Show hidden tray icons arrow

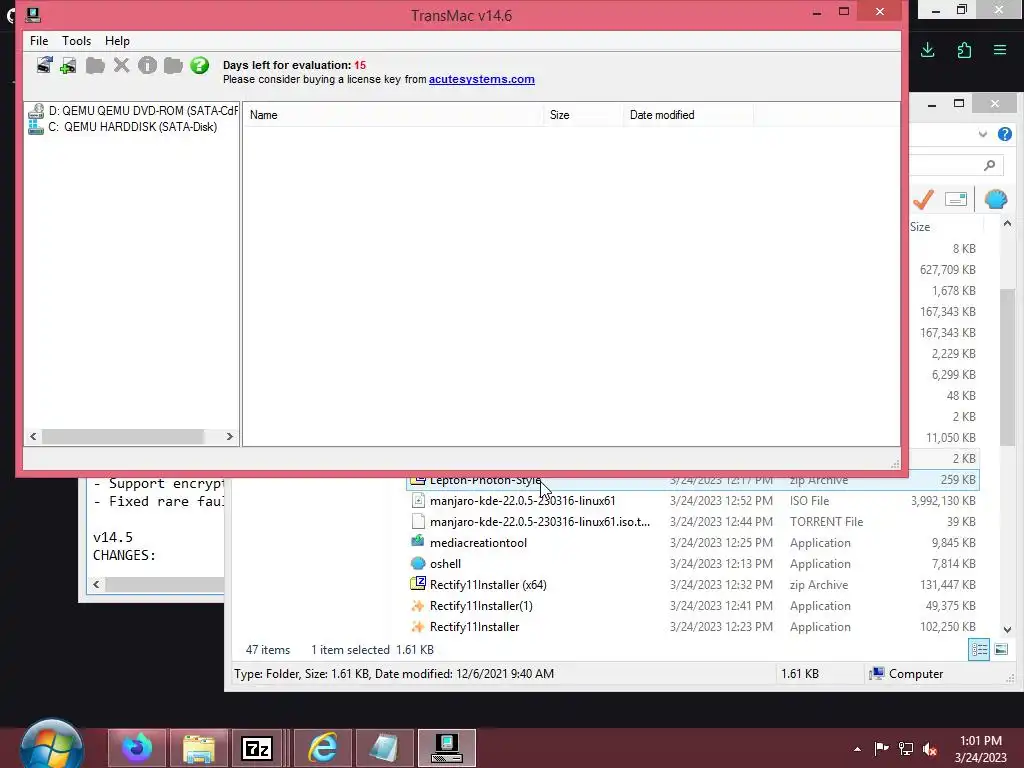click(x=857, y=749)
